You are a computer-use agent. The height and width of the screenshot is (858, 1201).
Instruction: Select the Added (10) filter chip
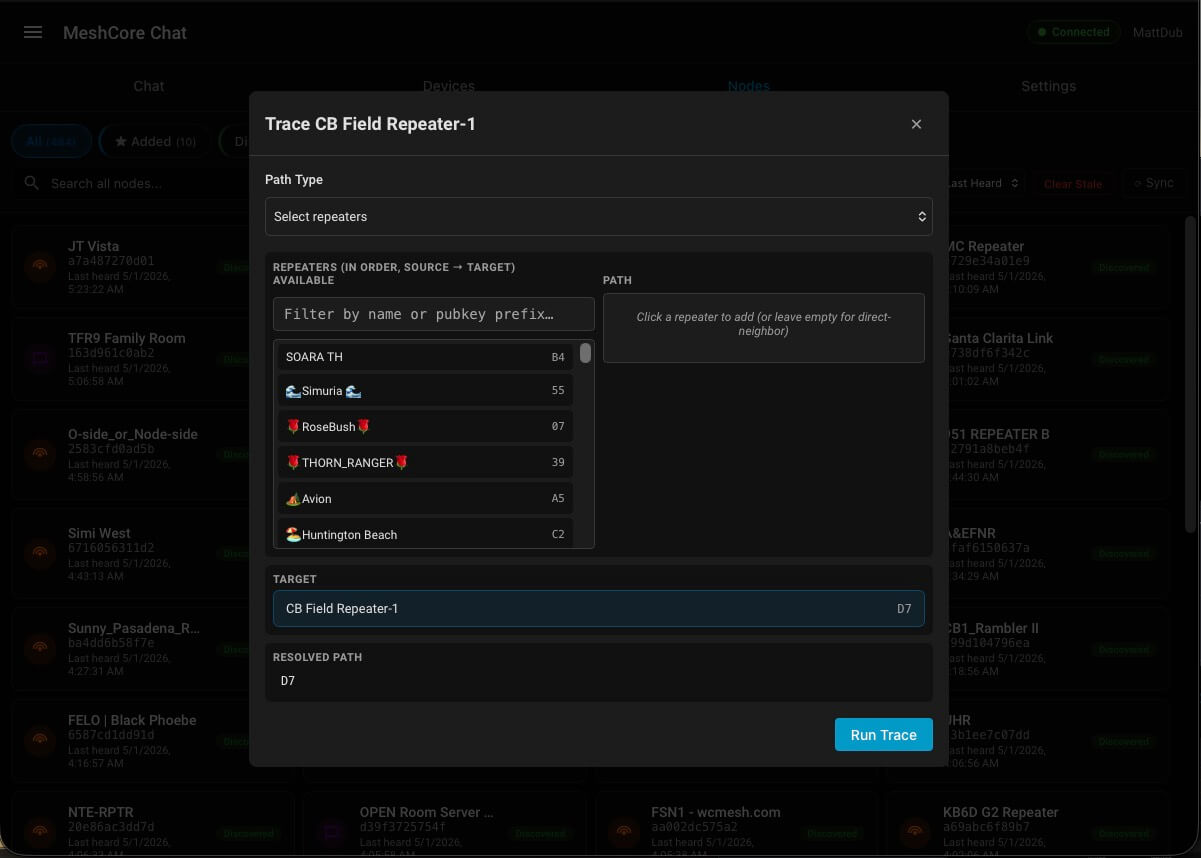coord(155,142)
